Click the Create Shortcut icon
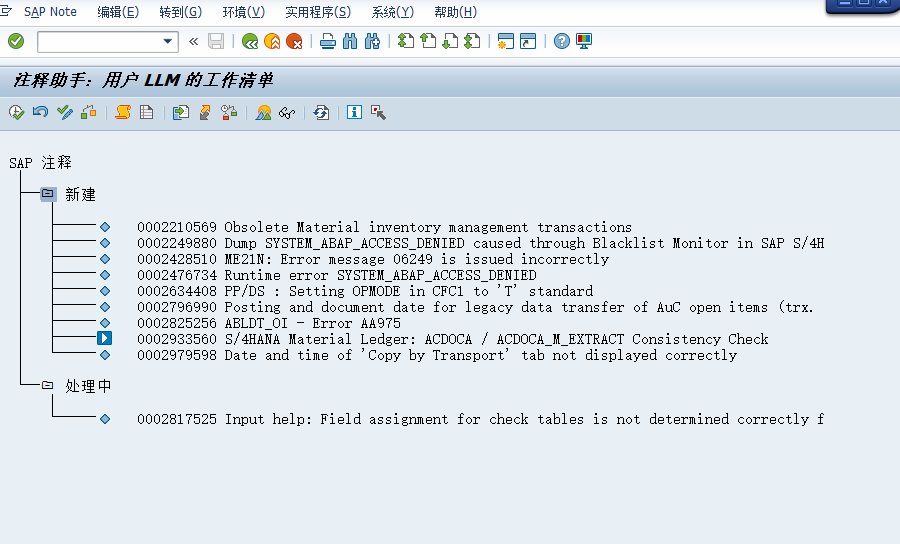This screenshot has height=544, width=900. point(527,41)
